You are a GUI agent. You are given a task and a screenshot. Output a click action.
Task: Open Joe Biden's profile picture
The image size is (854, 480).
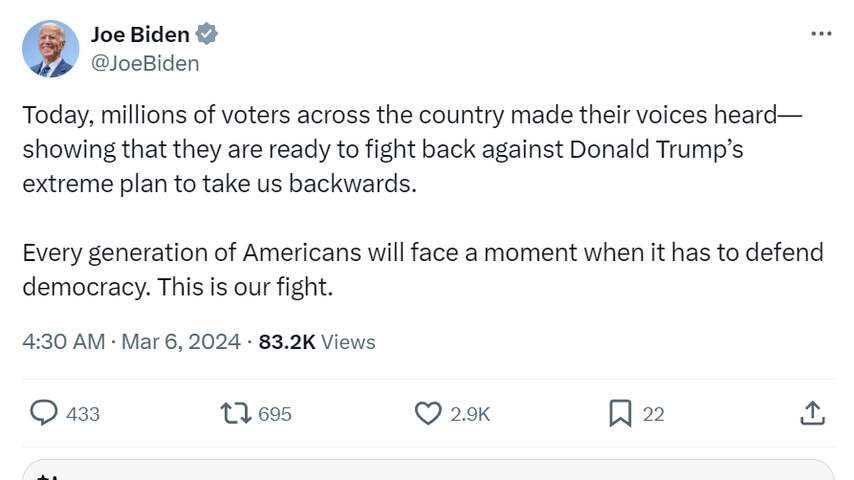tap(50, 48)
